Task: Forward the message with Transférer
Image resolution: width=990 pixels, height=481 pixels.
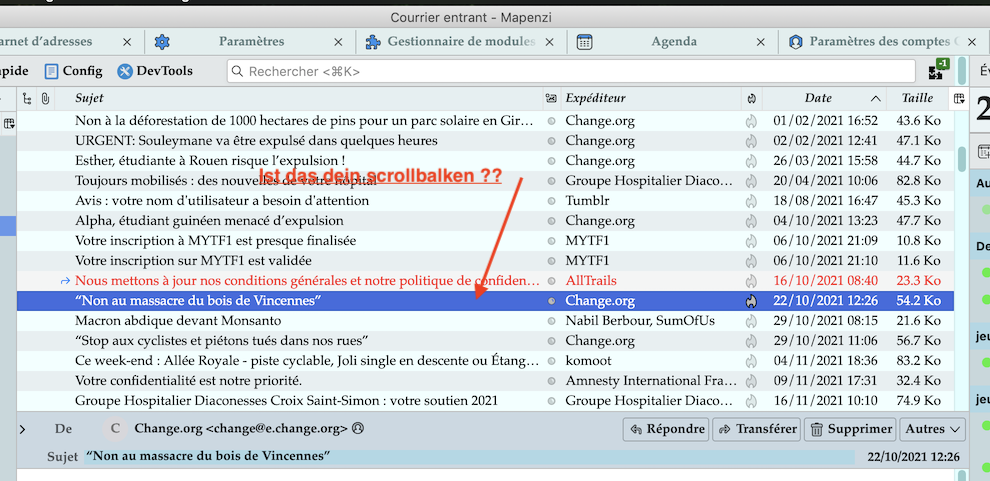Action: [x=756, y=429]
